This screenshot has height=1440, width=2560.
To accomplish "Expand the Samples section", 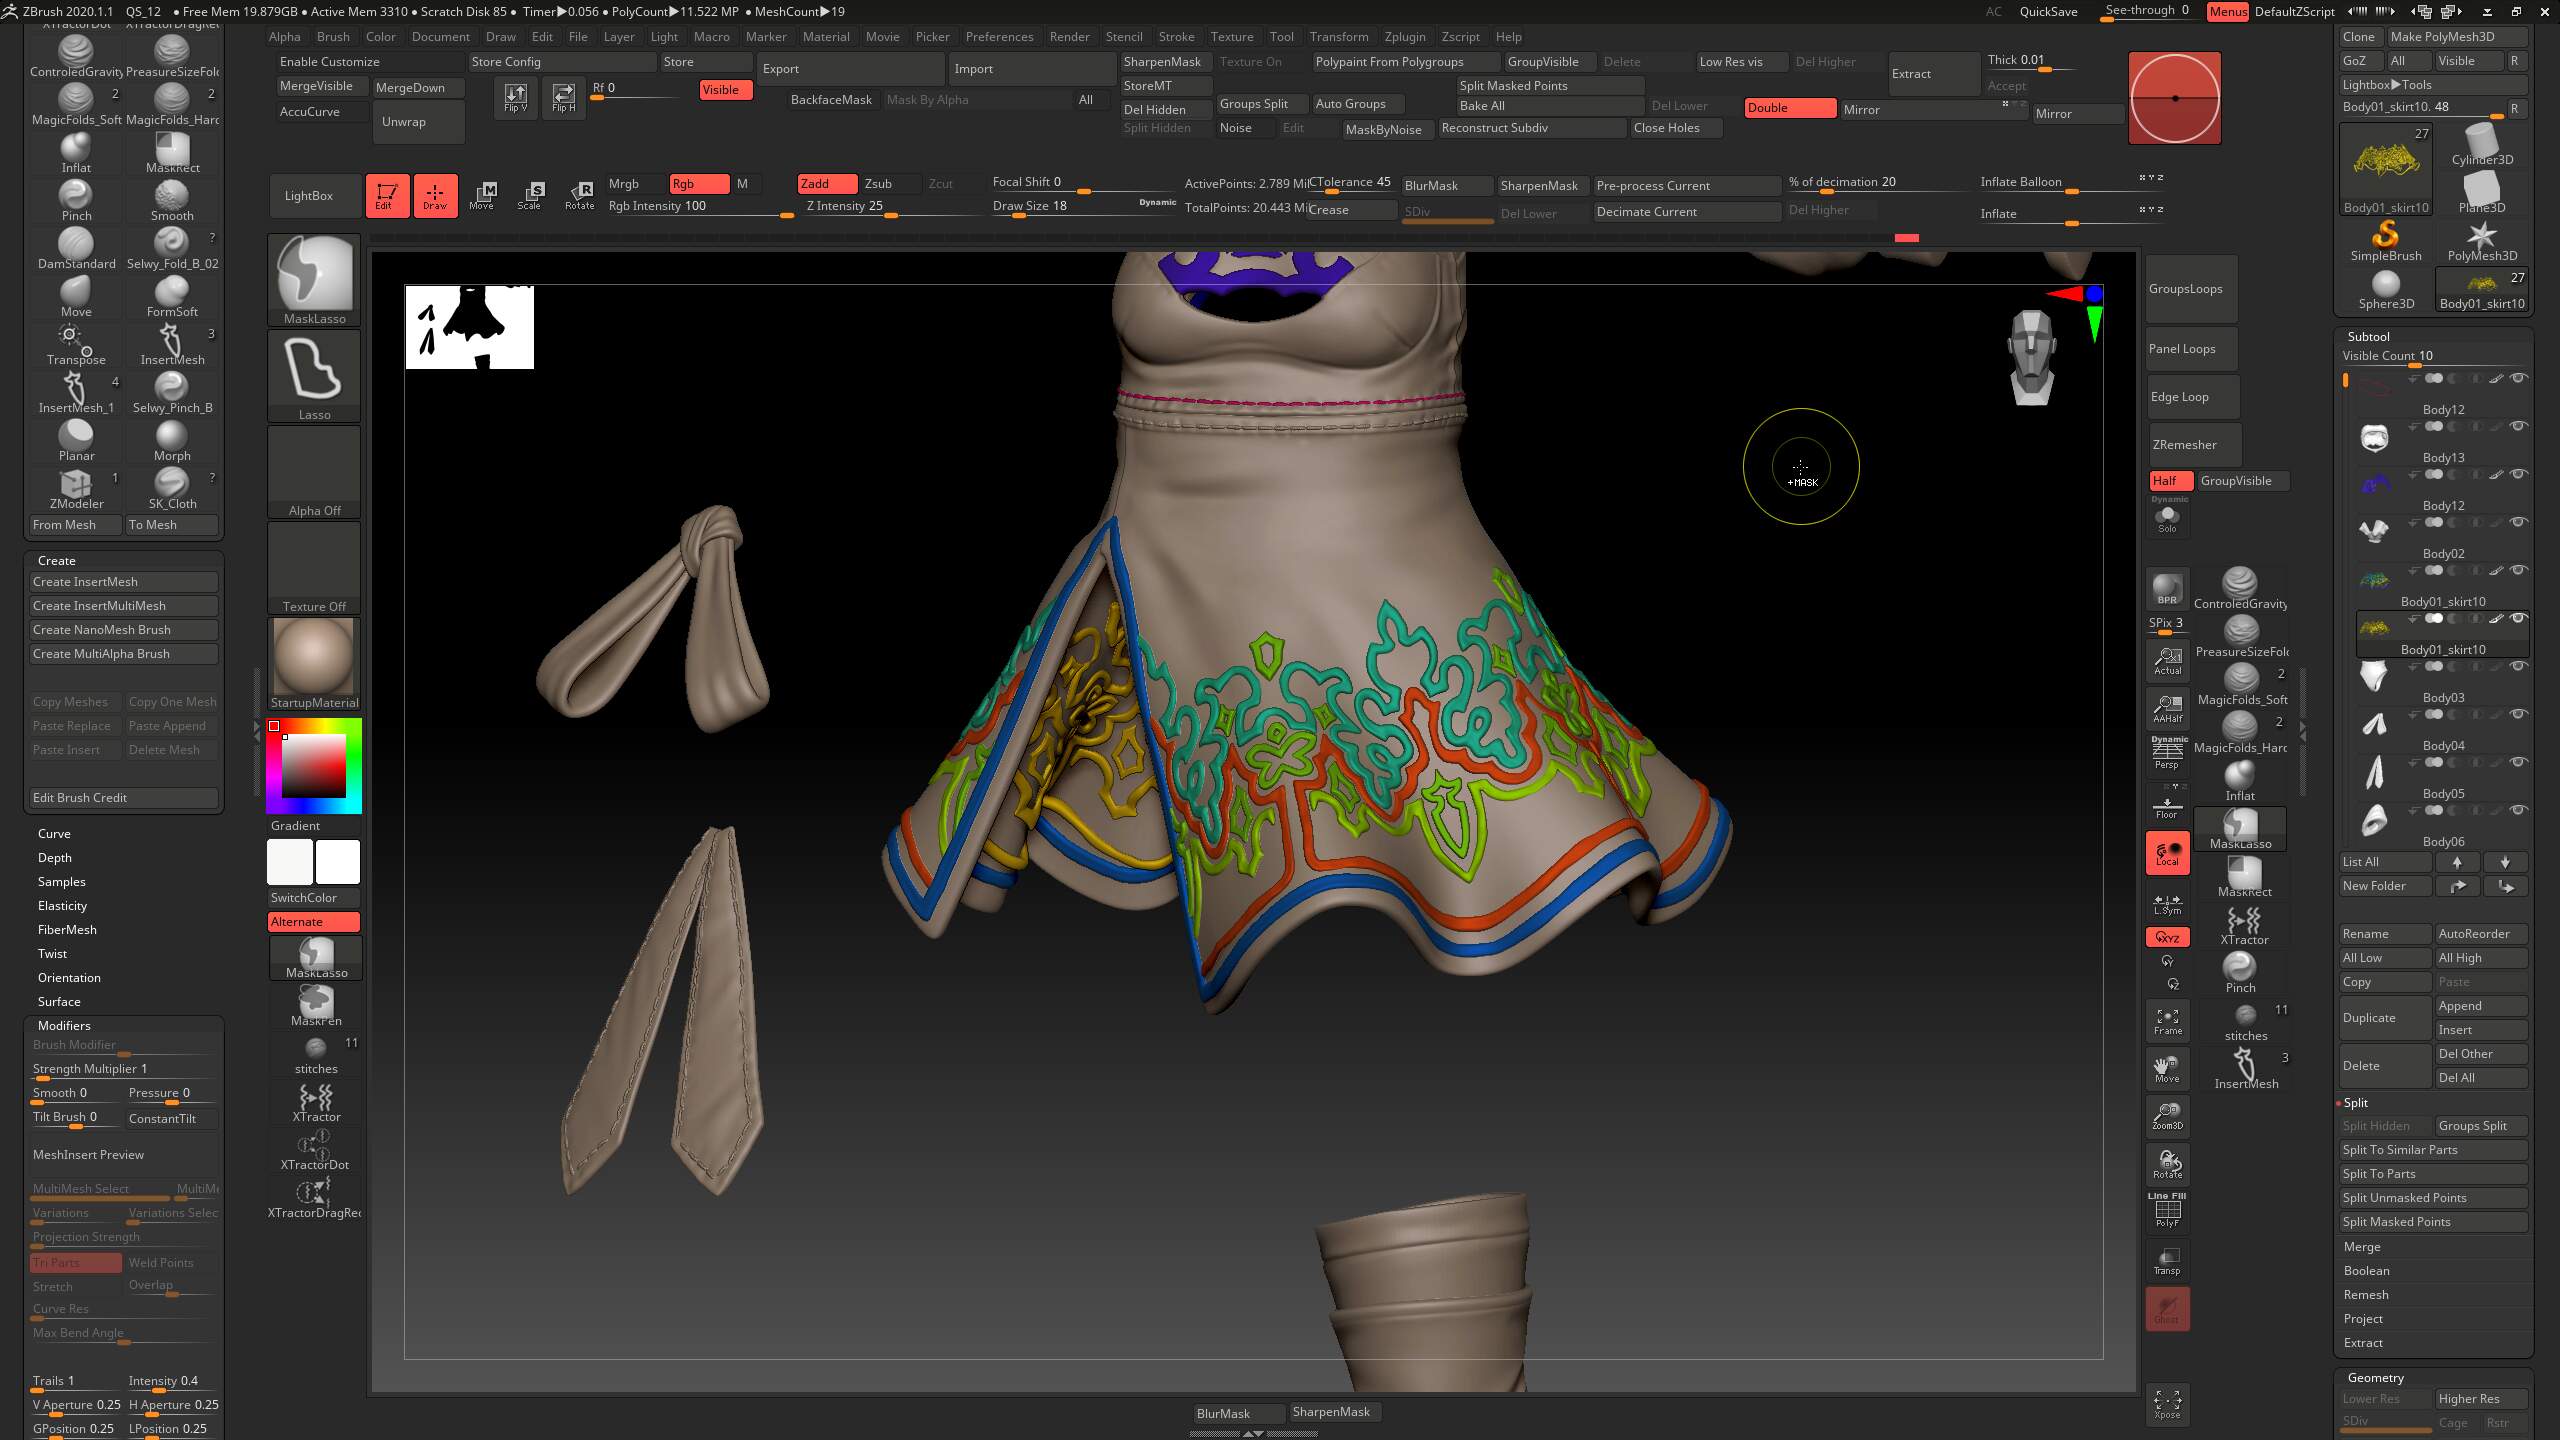I will [61, 882].
